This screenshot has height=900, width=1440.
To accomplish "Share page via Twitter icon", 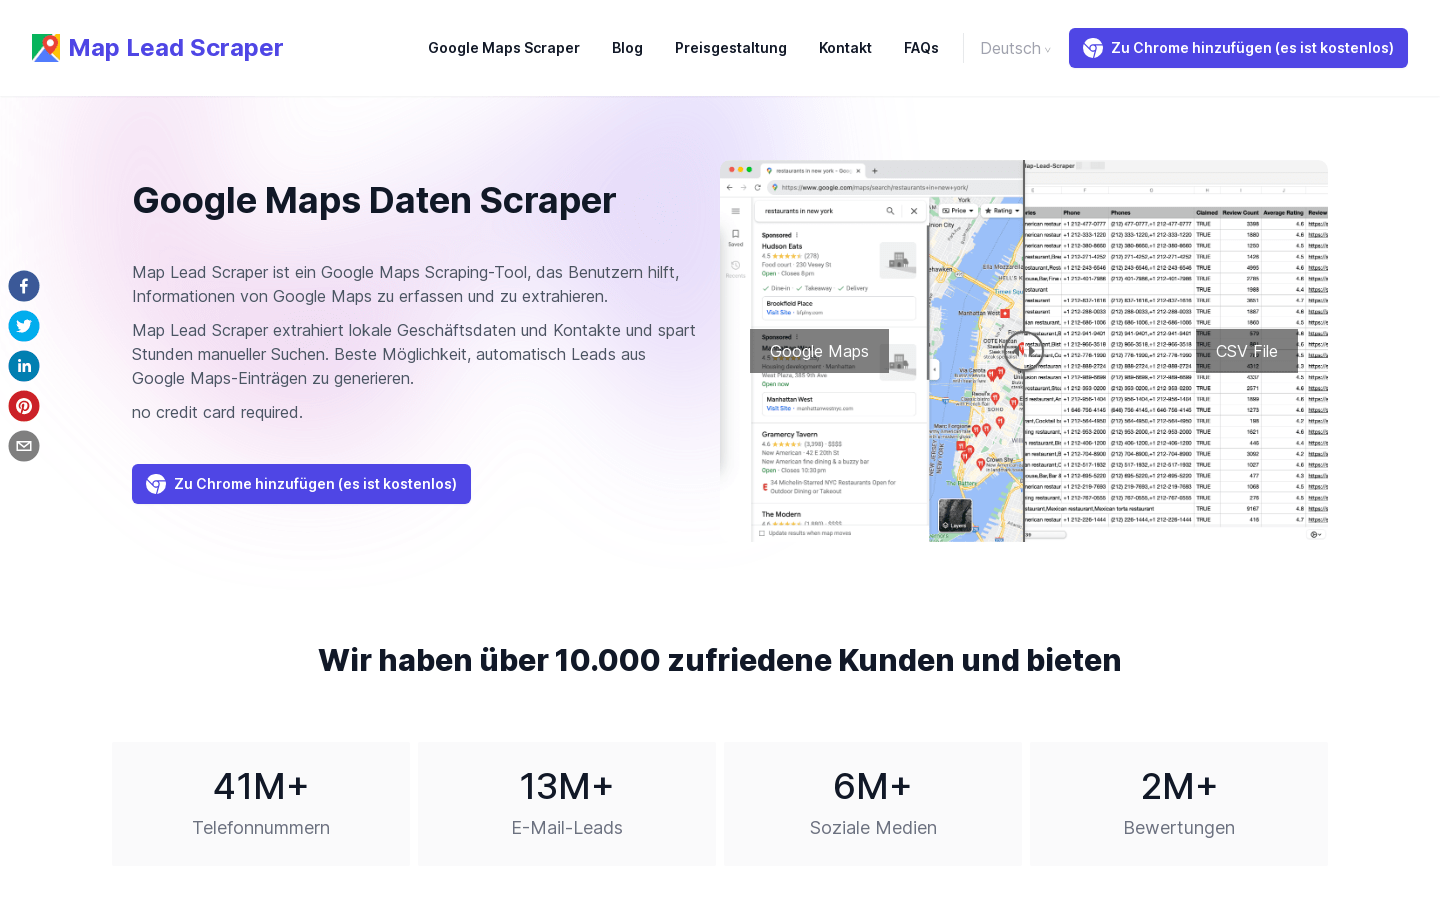I will (24, 326).
